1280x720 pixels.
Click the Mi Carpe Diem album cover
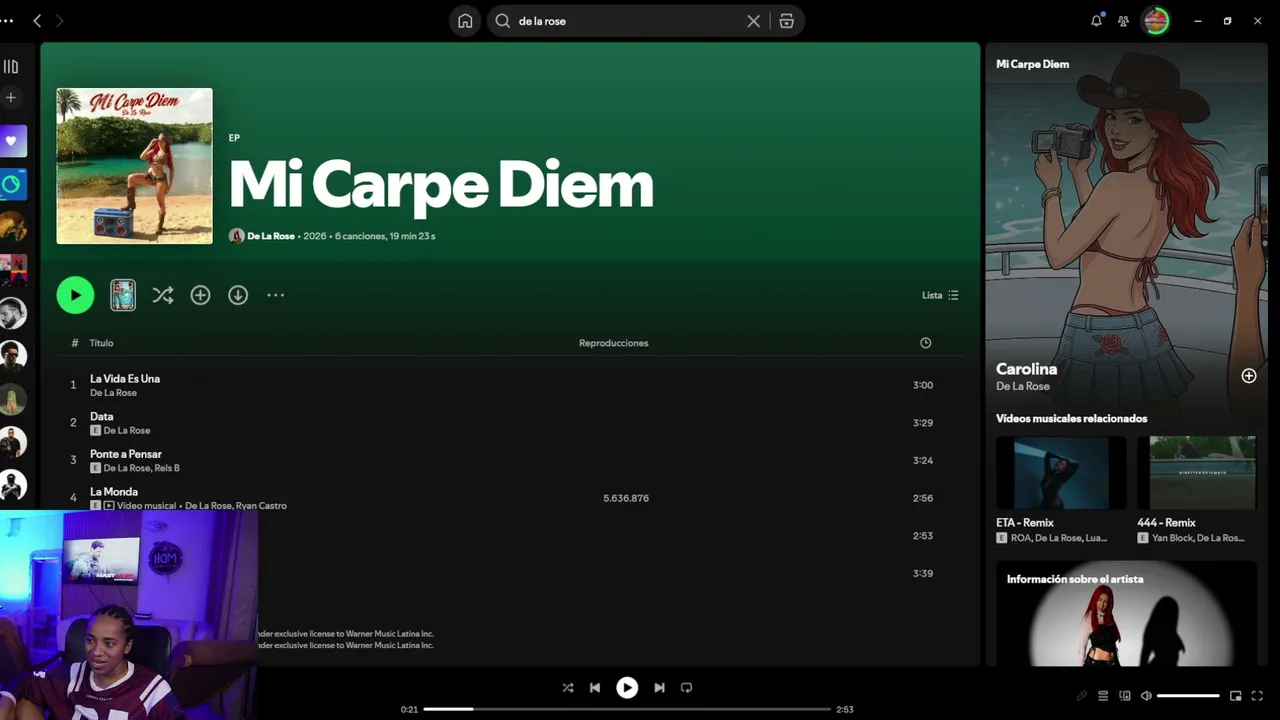pyautogui.click(x=134, y=166)
